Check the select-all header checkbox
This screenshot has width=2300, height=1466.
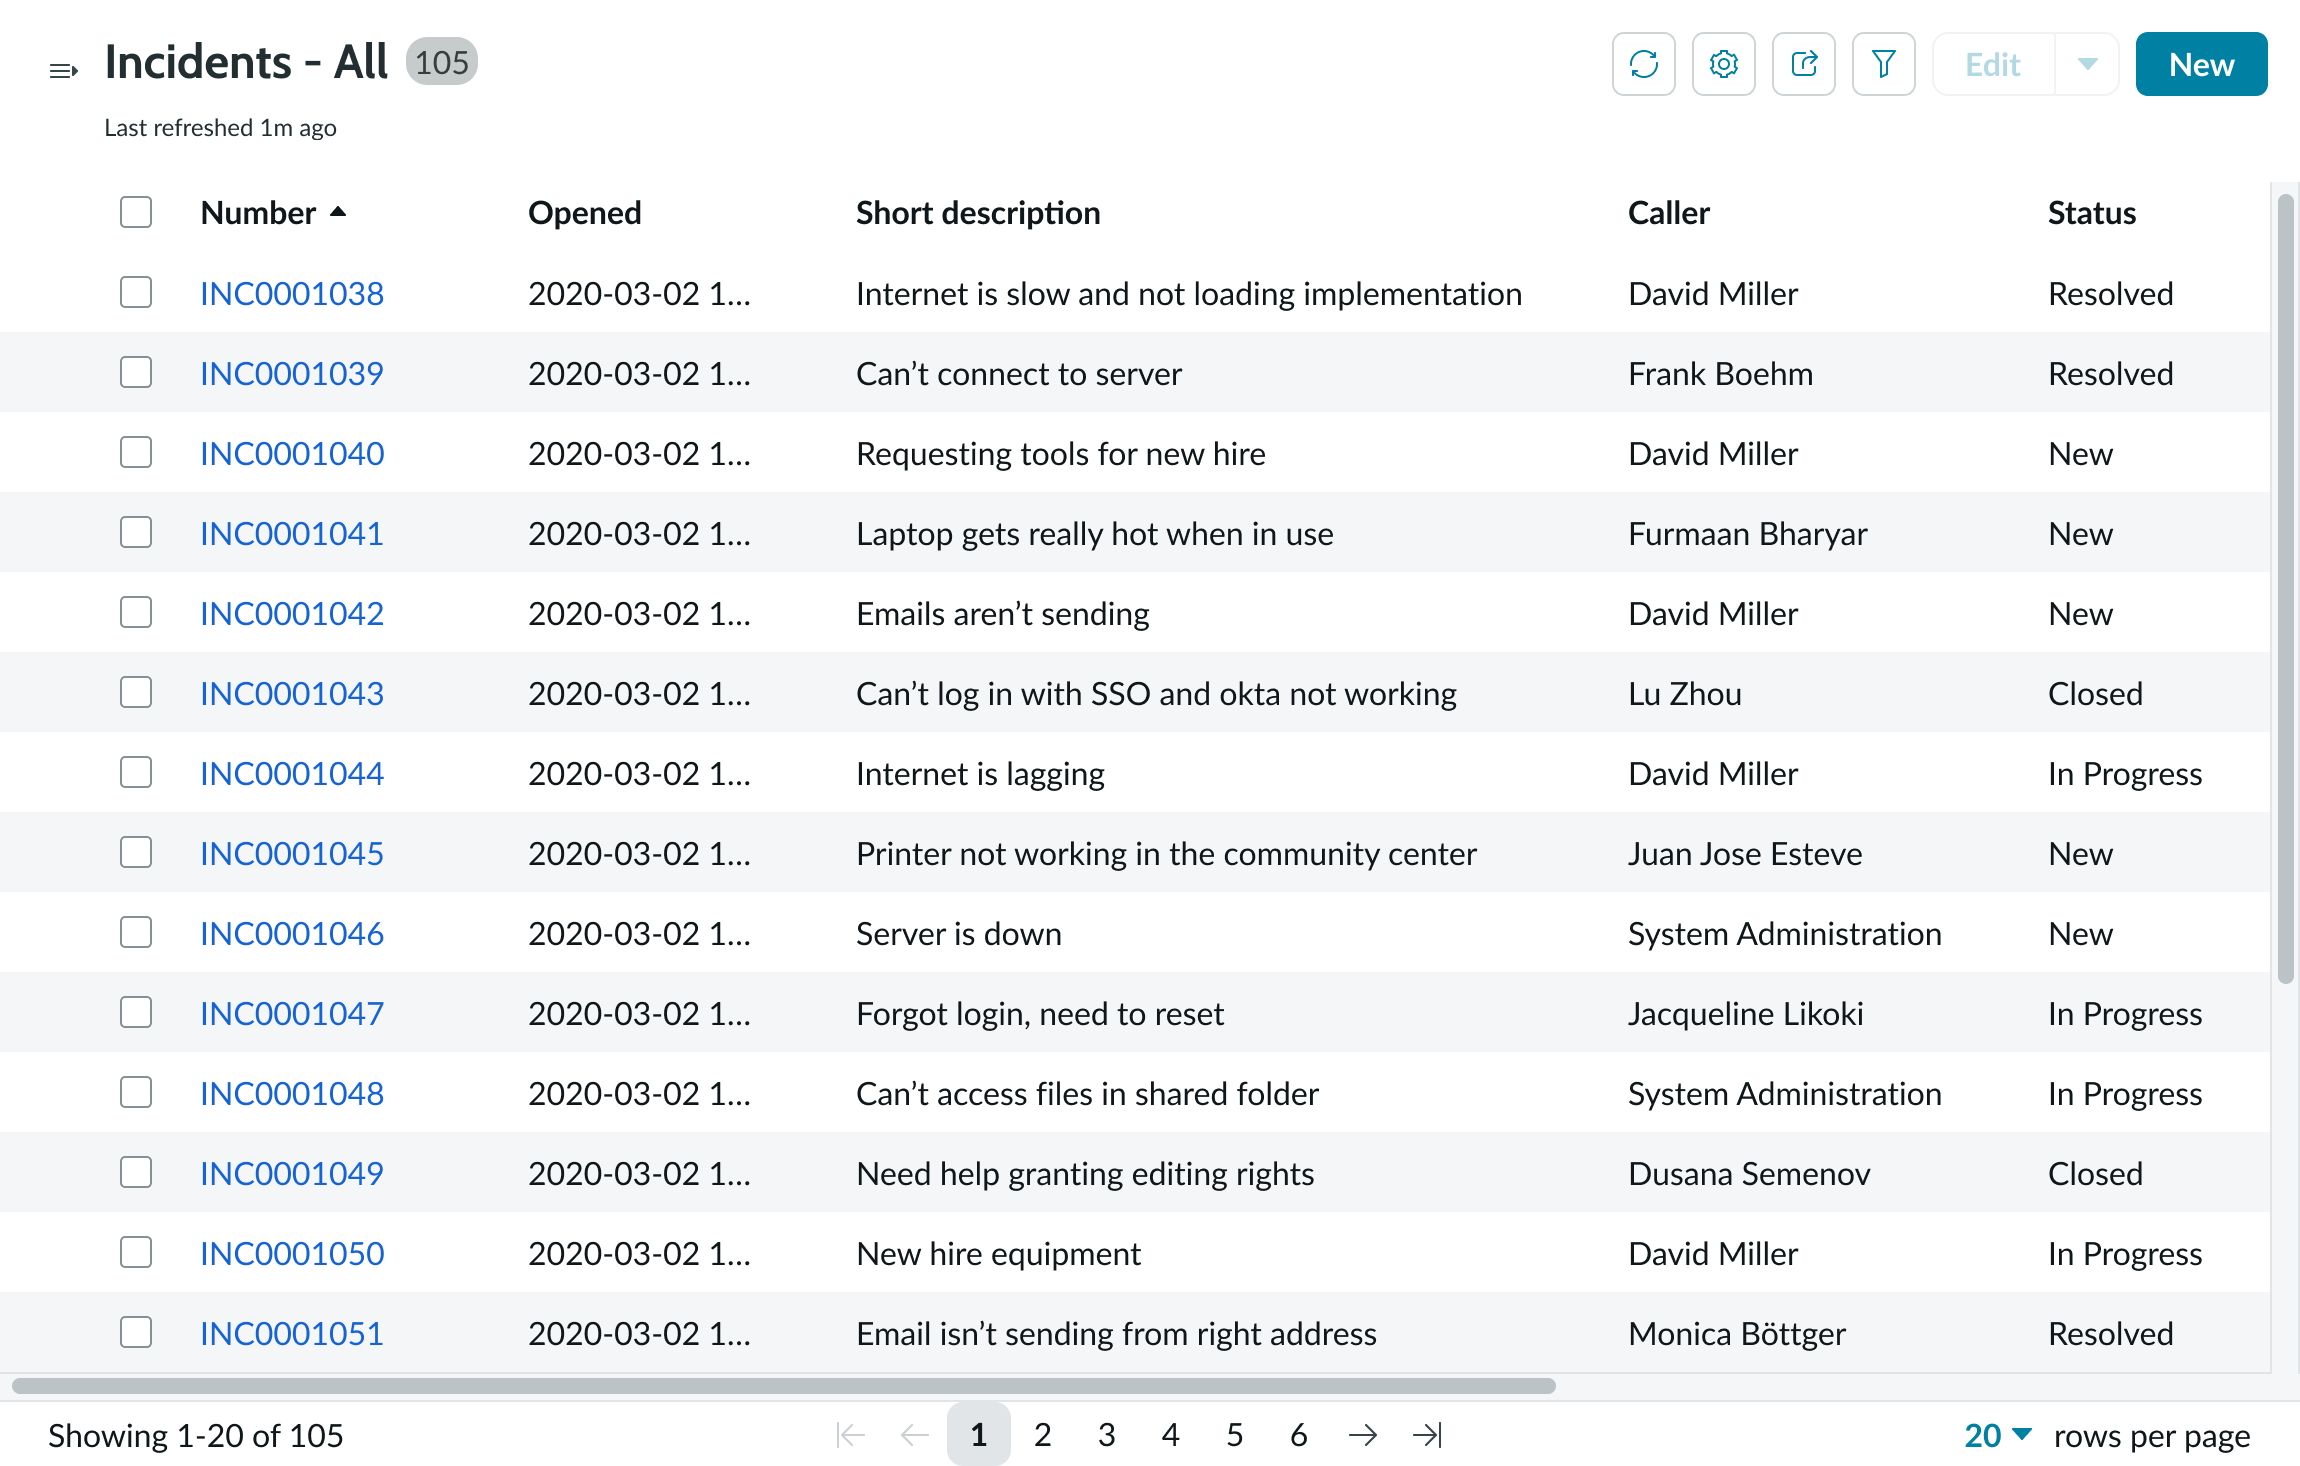click(136, 212)
